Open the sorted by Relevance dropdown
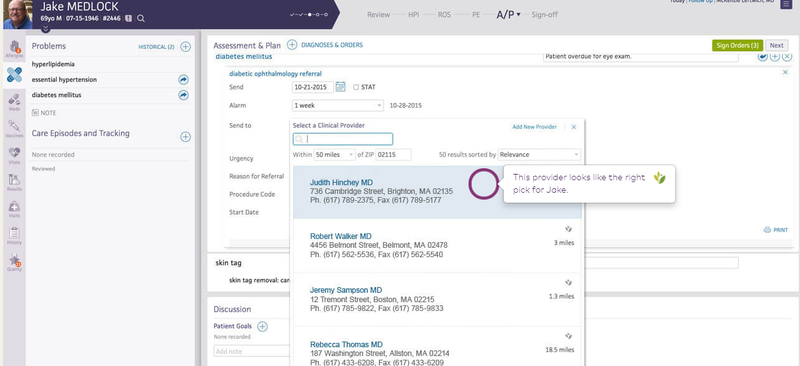This screenshot has width=800, height=366. 539,155
